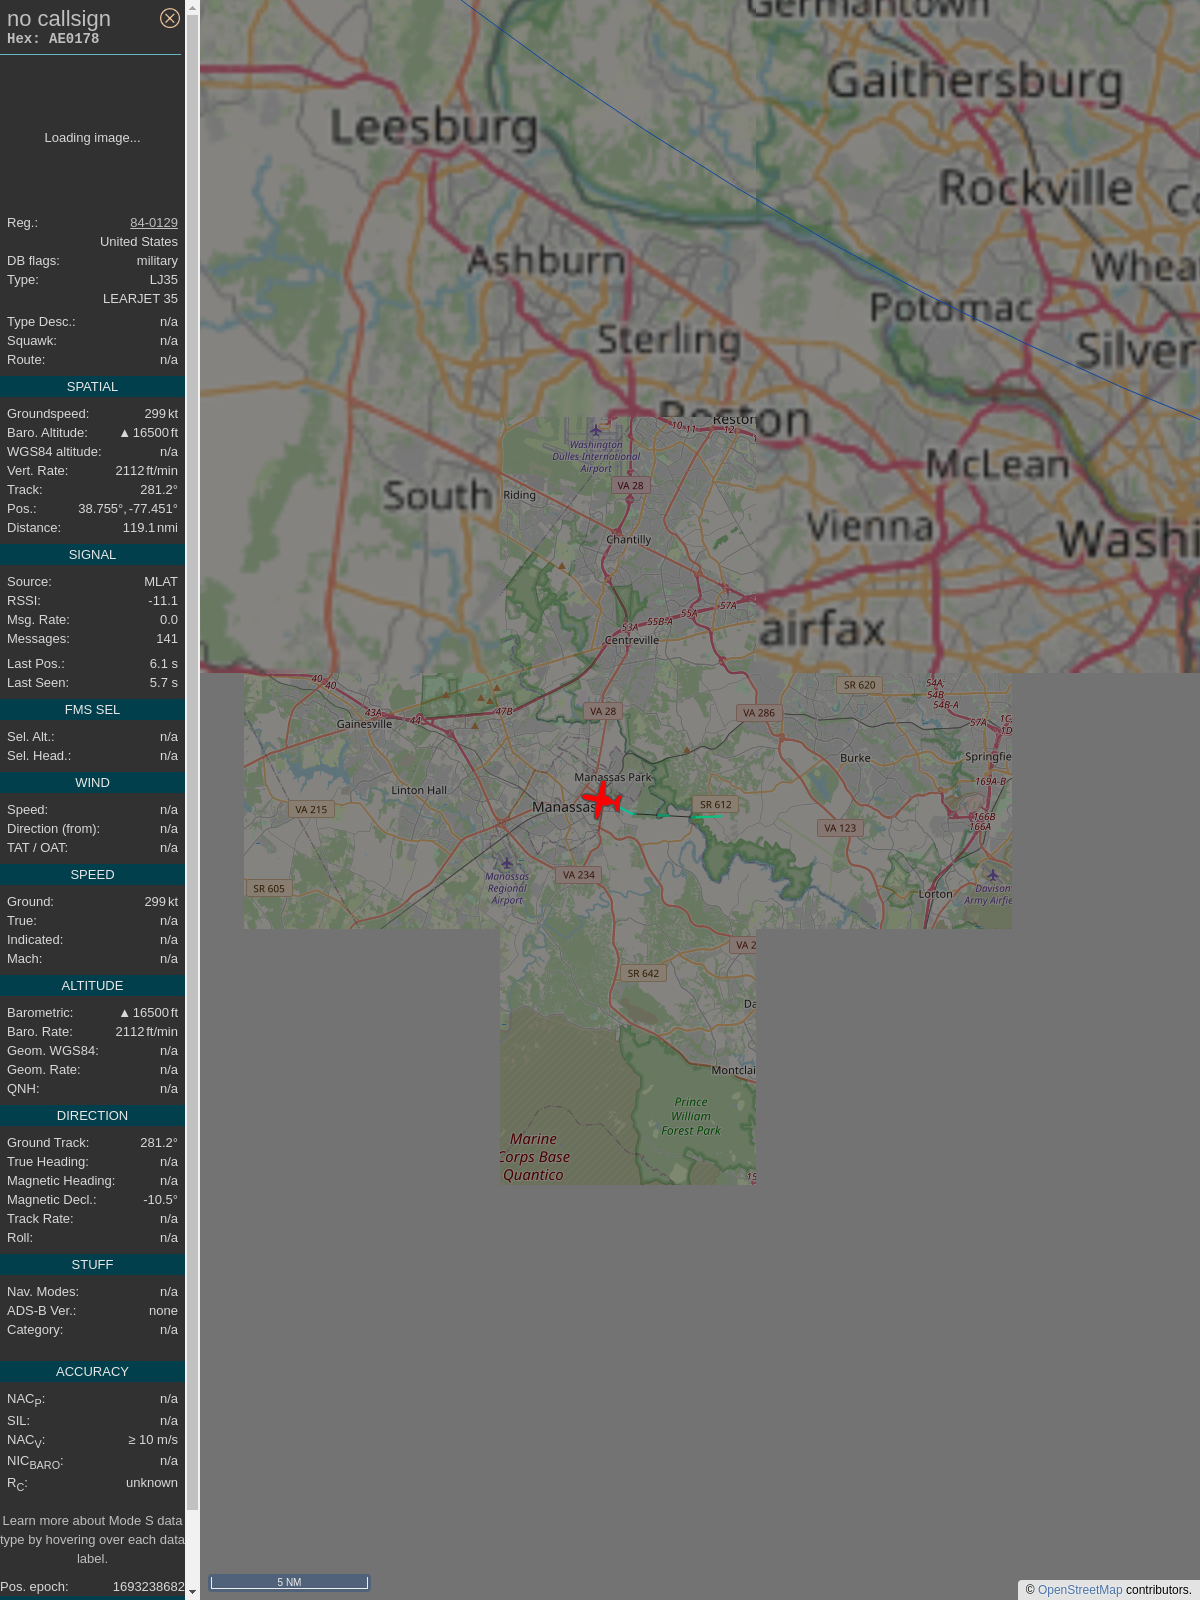Click the sidebar scroll up arrow
Viewport: 1200px width, 1600px height.
coord(192,7)
